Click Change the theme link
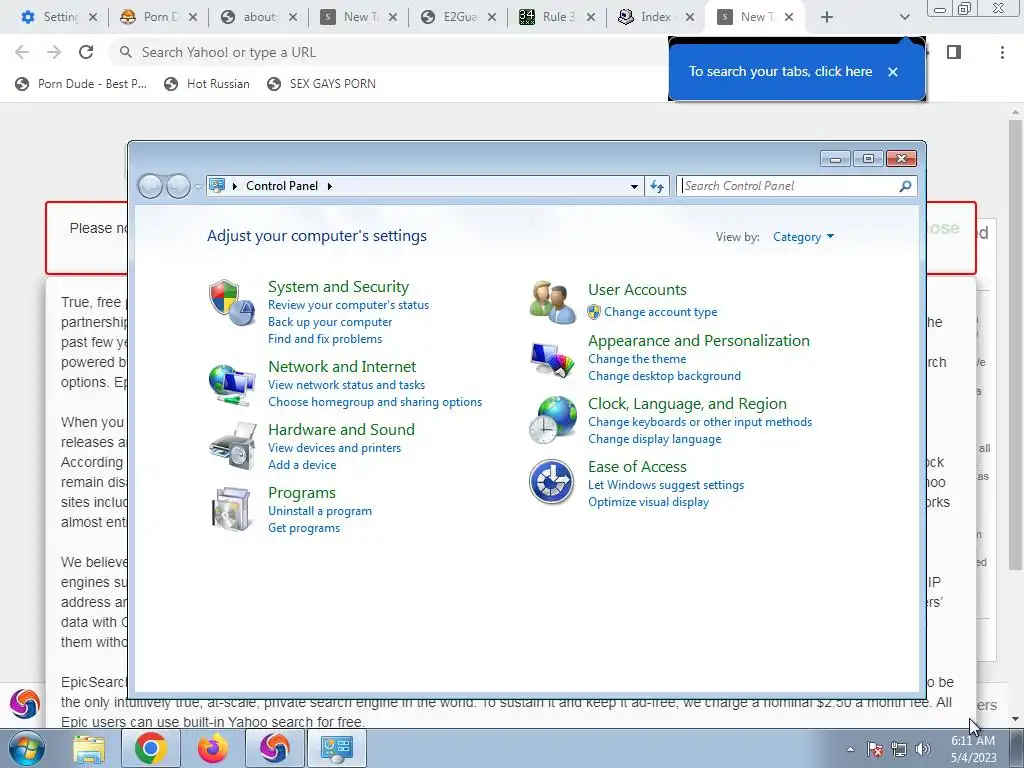Screen dimensions: 1024x768 (x=637, y=359)
